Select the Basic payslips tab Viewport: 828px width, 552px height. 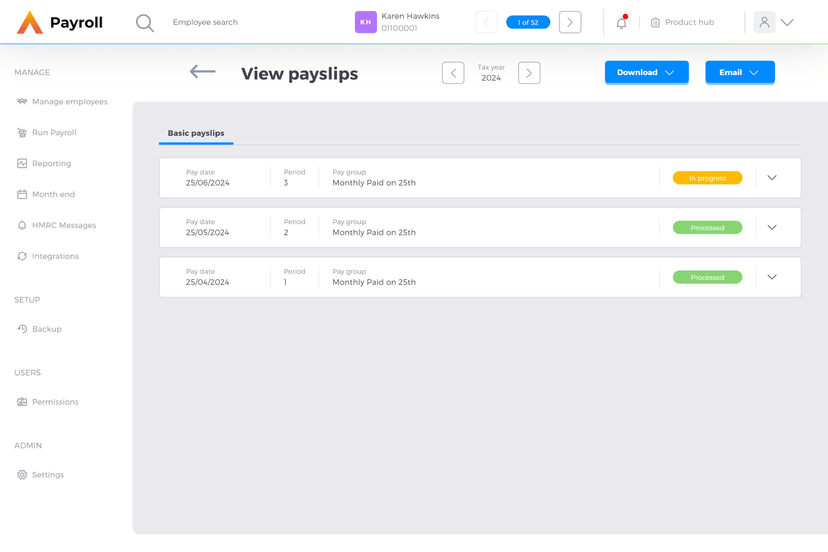[196, 133]
